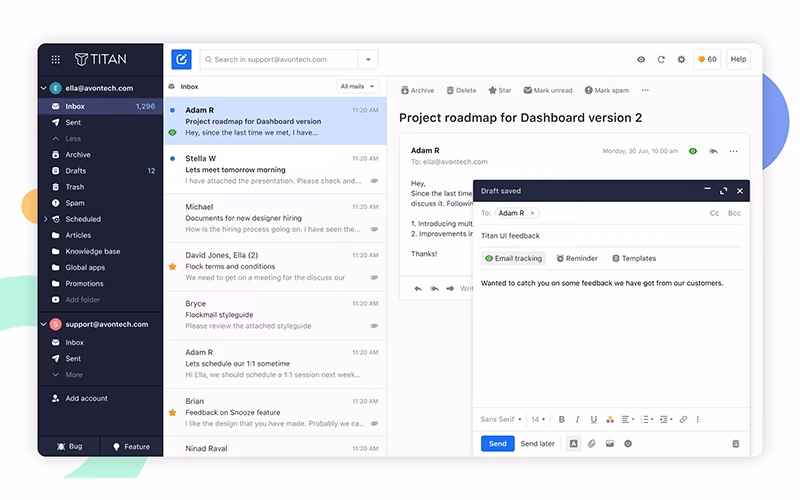This screenshot has height=500, width=800.
Task: Collapse folders with the Less option
Action: 67,139
